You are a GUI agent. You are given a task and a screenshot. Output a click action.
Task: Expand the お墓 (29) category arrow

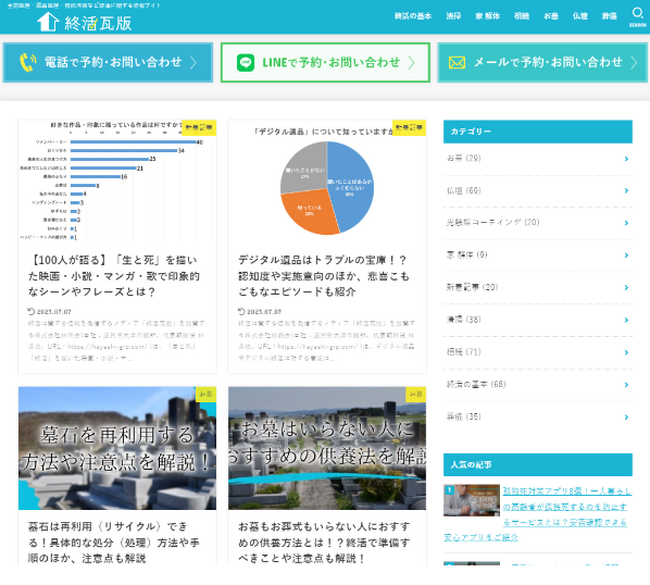tap(626, 159)
